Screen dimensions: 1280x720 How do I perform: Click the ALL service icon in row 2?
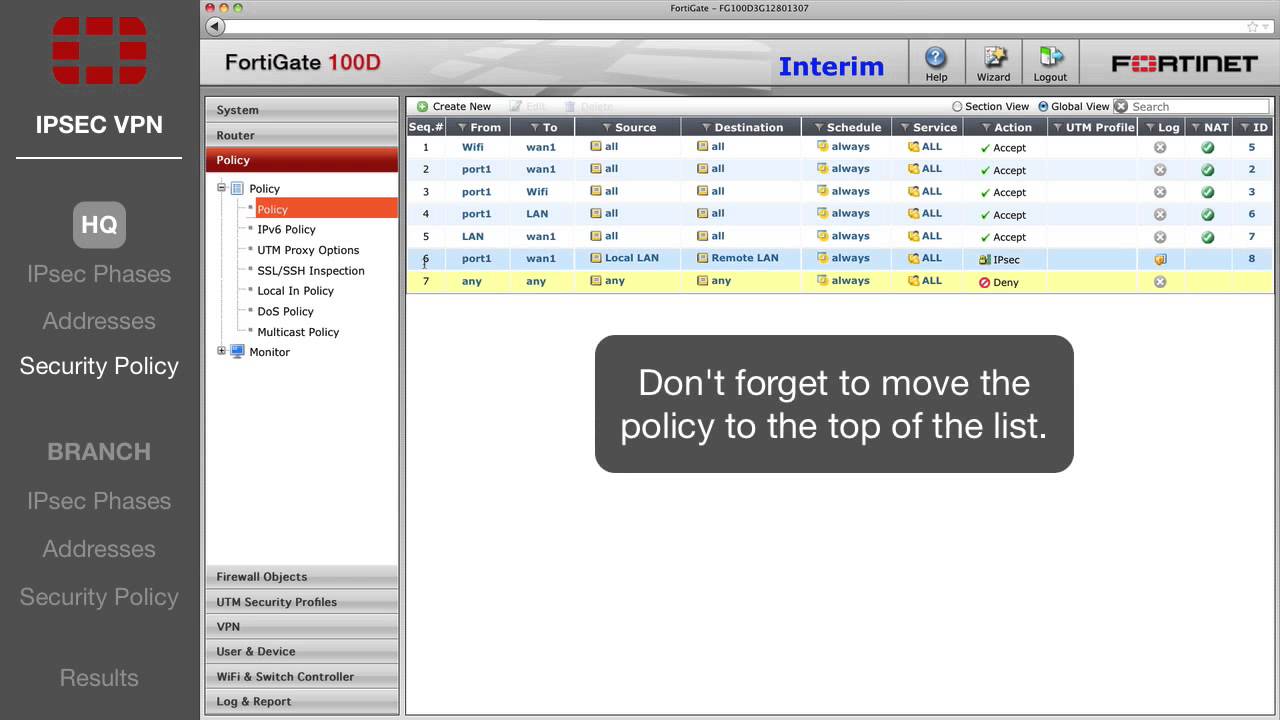tap(913, 169)
